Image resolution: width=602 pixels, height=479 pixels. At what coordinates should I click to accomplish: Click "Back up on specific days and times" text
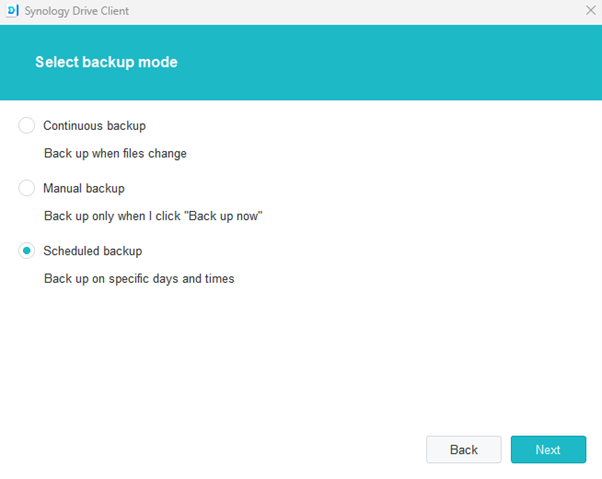point(139,278)
